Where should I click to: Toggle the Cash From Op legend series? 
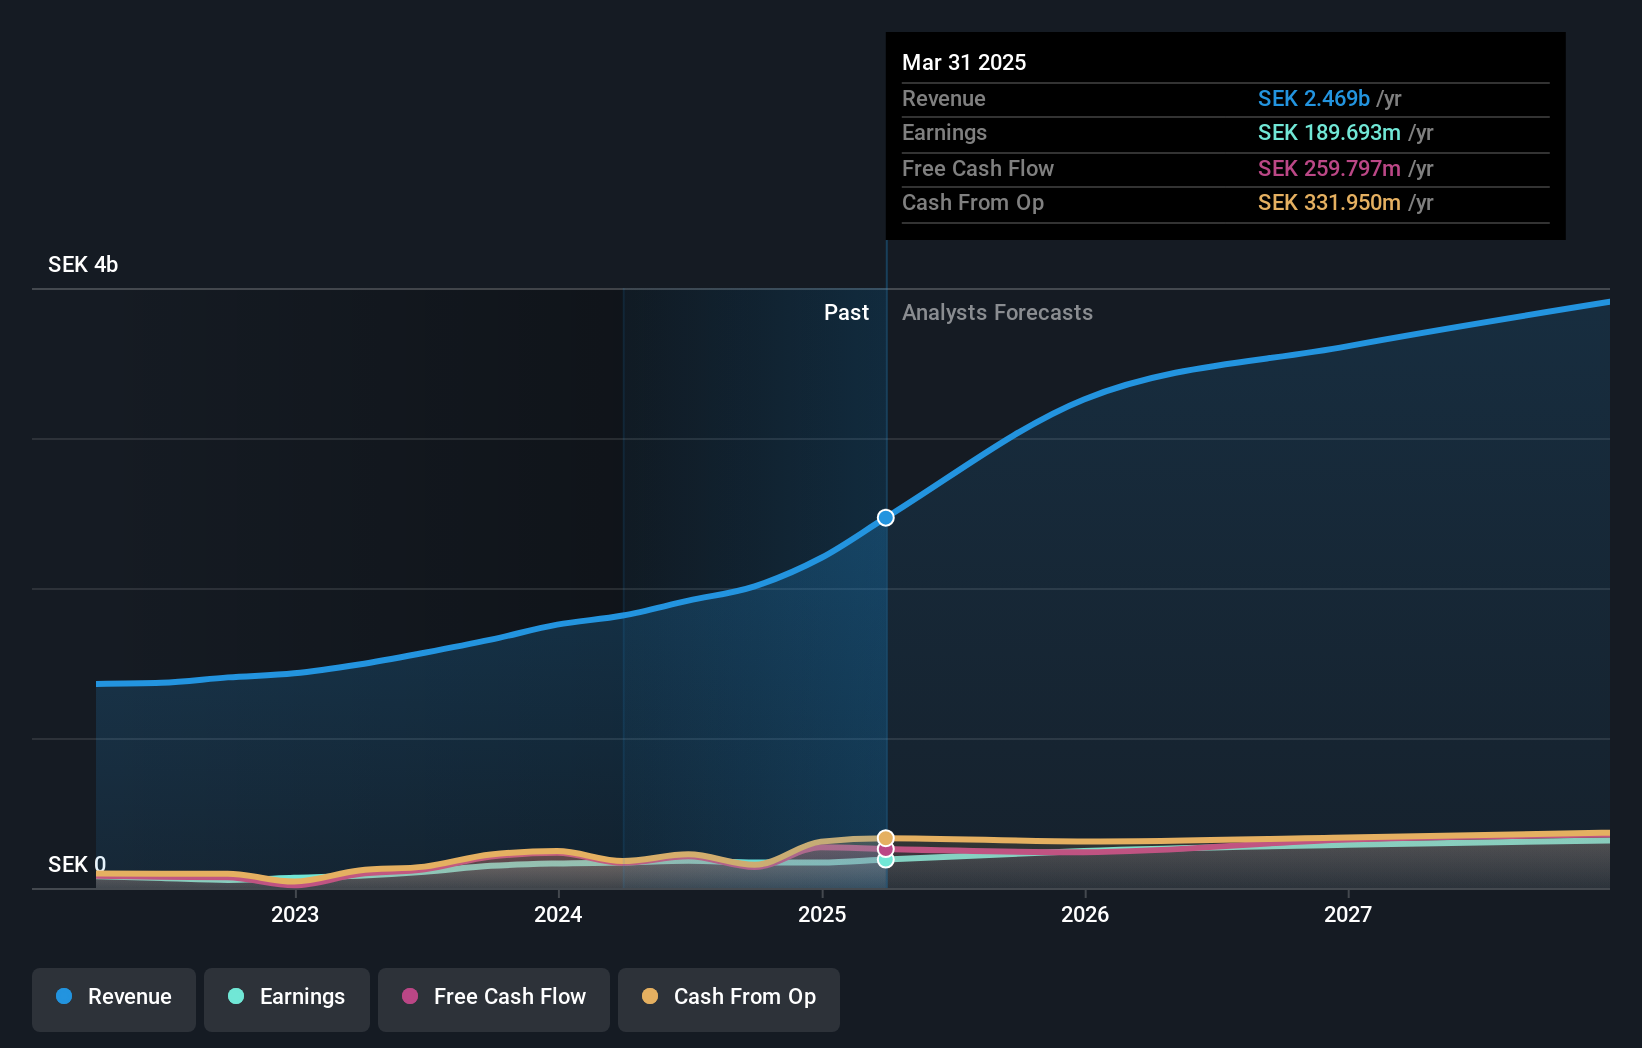click(x=729, y=999)
